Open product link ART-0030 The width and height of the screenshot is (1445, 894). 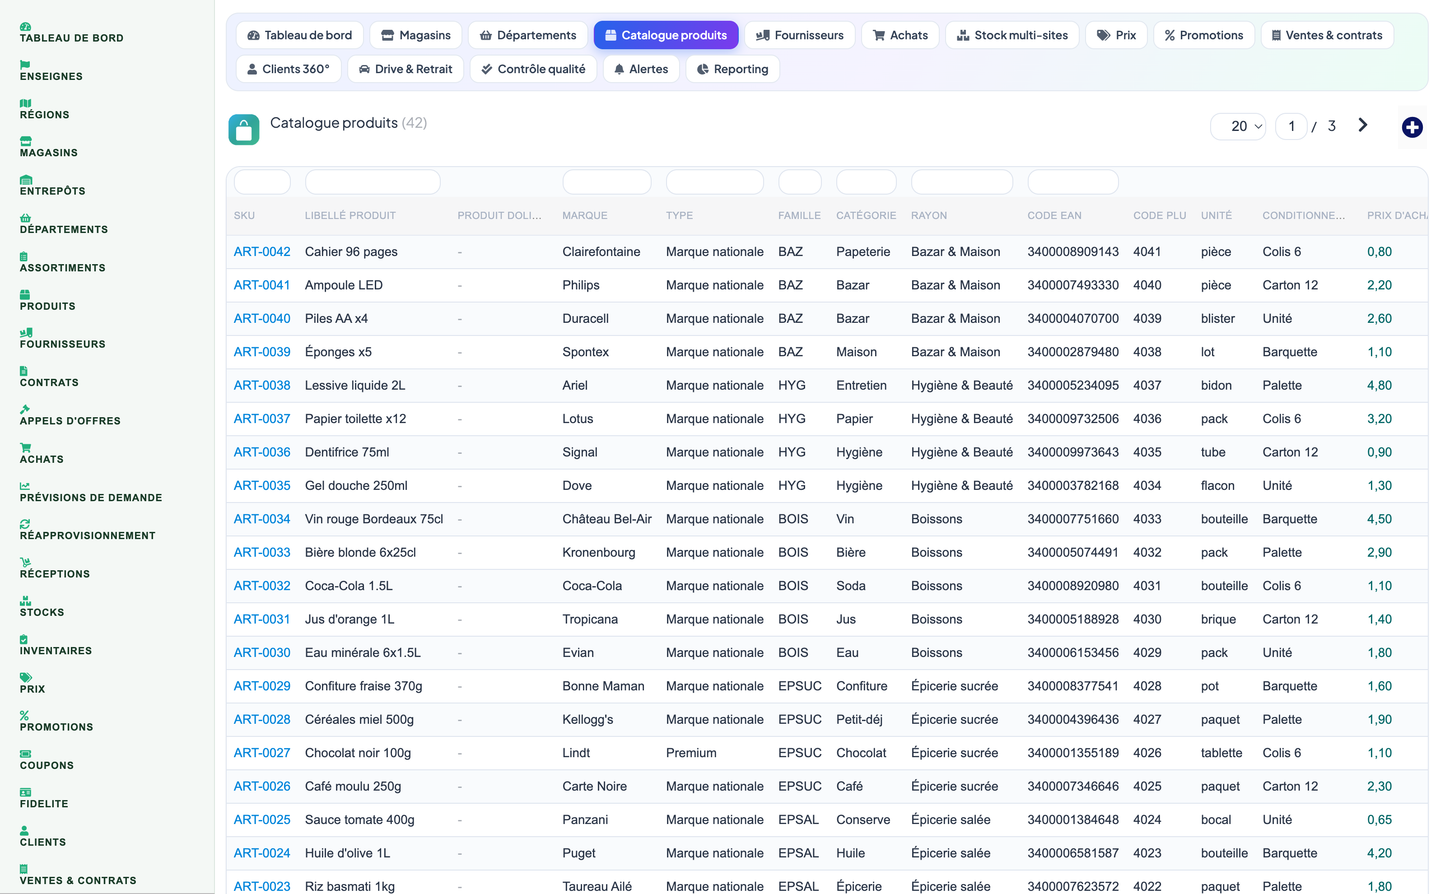pos(262,653)
